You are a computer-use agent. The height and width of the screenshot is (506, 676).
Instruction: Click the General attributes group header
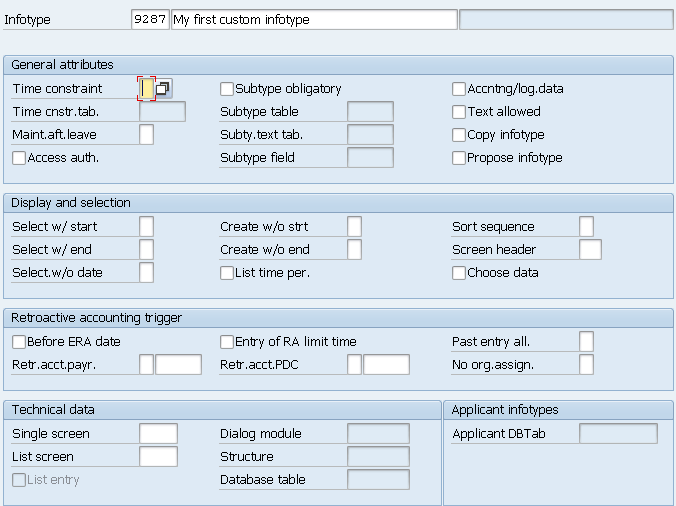coord(338,65)
